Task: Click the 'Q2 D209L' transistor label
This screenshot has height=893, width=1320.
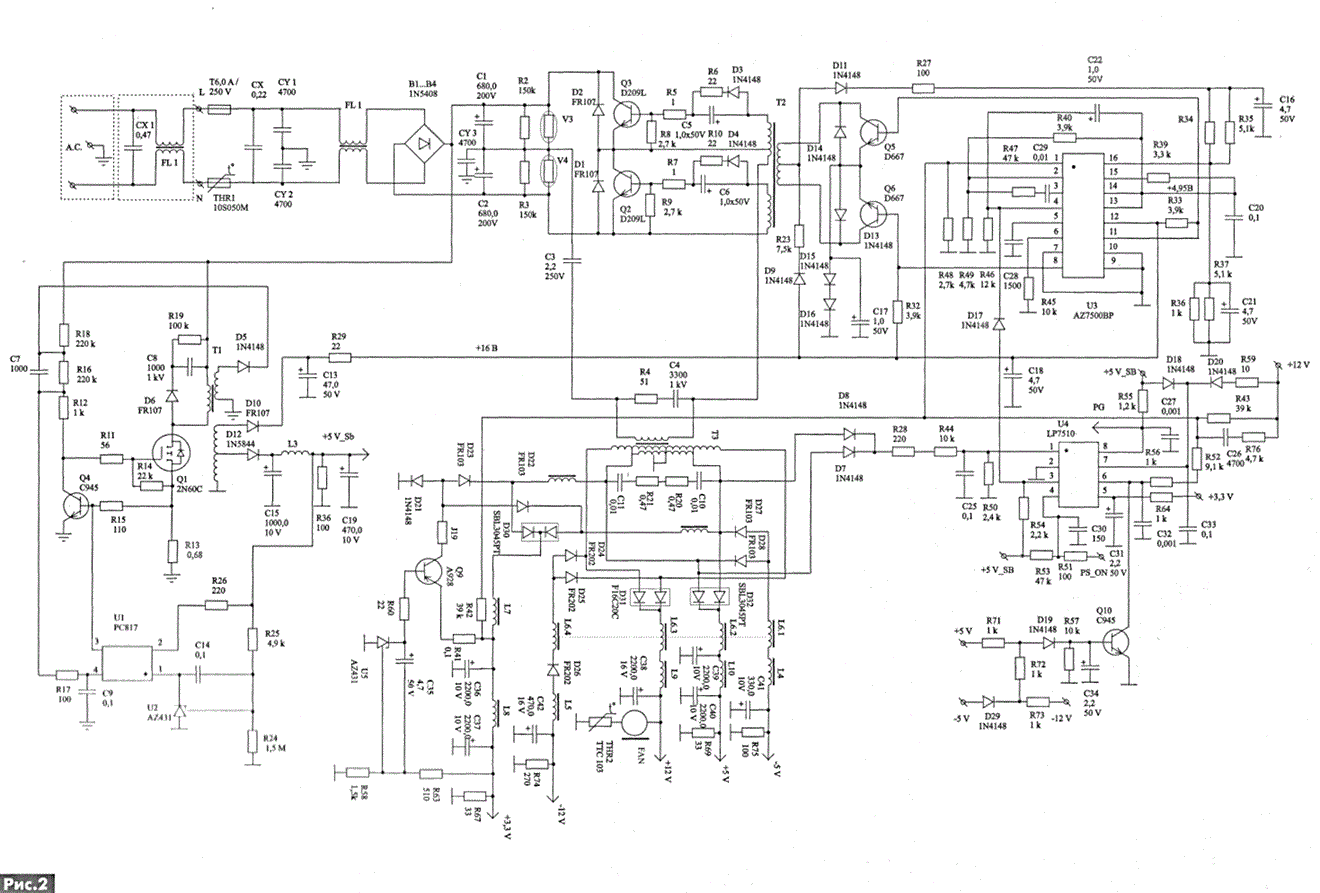Action: [x=632, y=214]
